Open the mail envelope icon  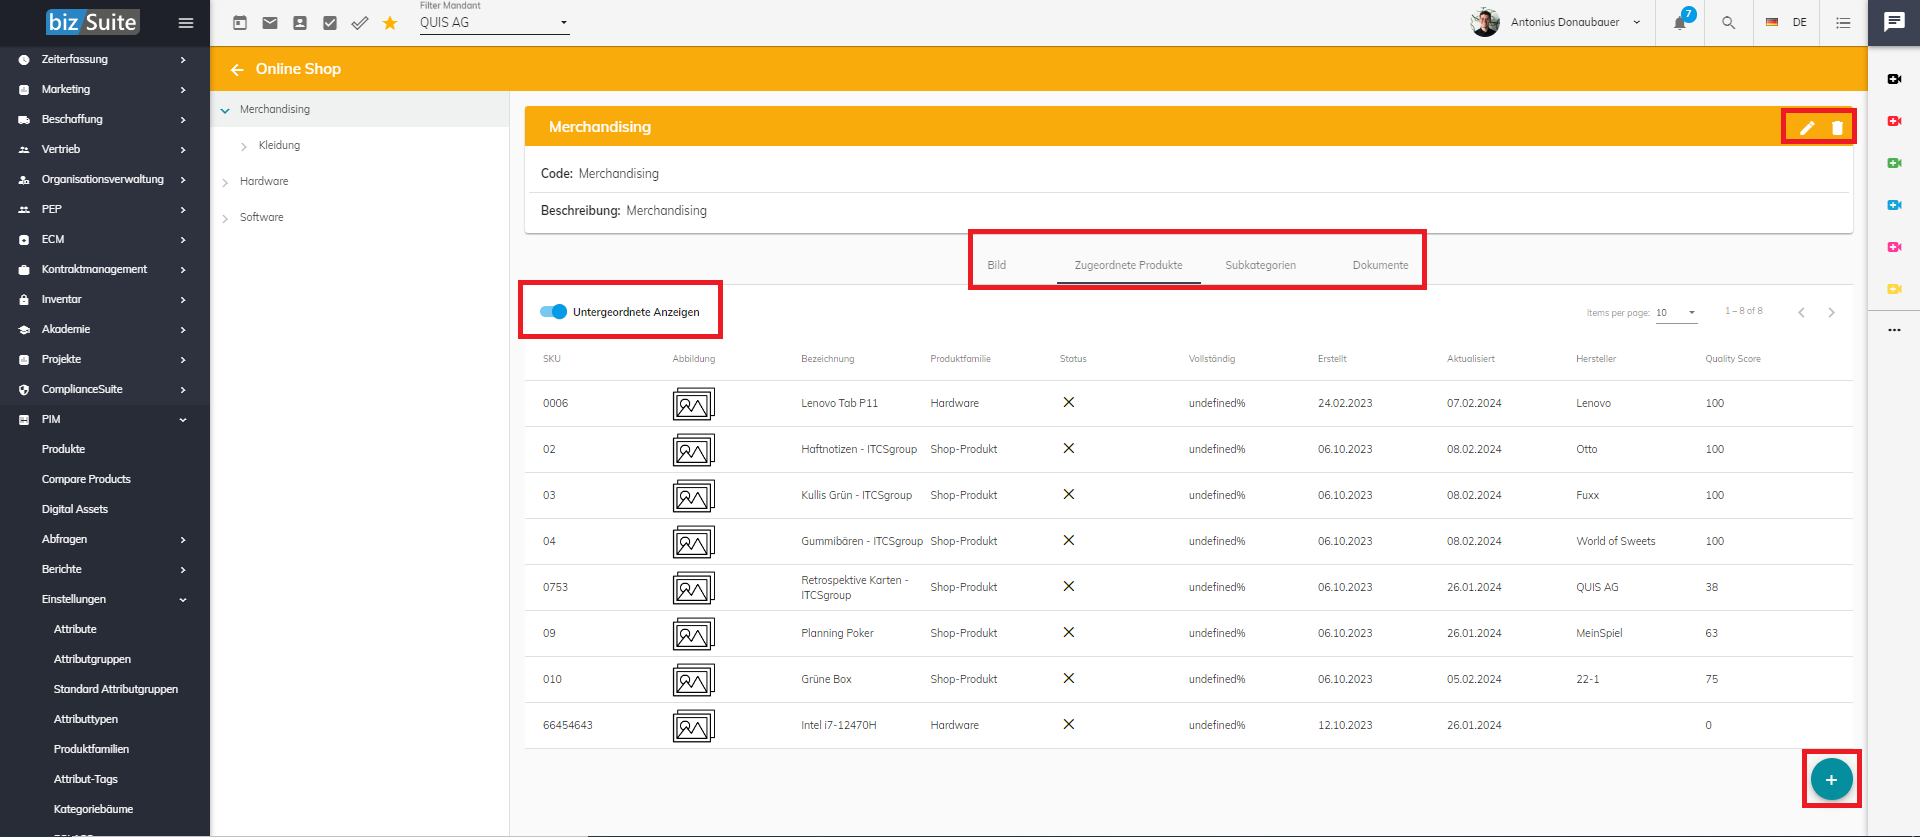270,22
